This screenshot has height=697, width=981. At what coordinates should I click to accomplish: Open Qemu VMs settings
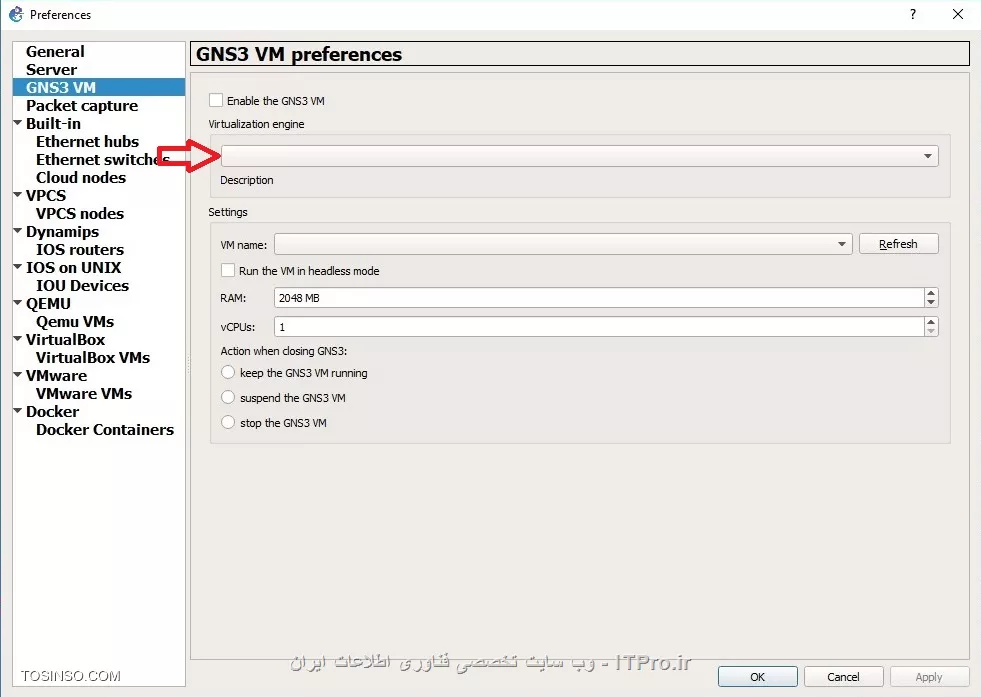click(x=75, y=322)
